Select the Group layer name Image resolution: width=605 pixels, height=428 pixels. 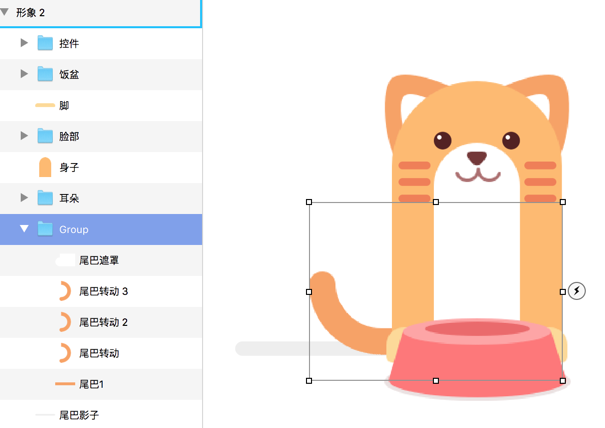coord(74,229)
